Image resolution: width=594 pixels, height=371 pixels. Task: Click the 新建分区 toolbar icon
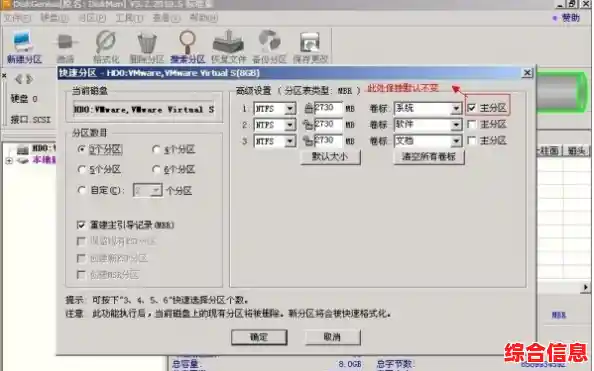[23, 47]
